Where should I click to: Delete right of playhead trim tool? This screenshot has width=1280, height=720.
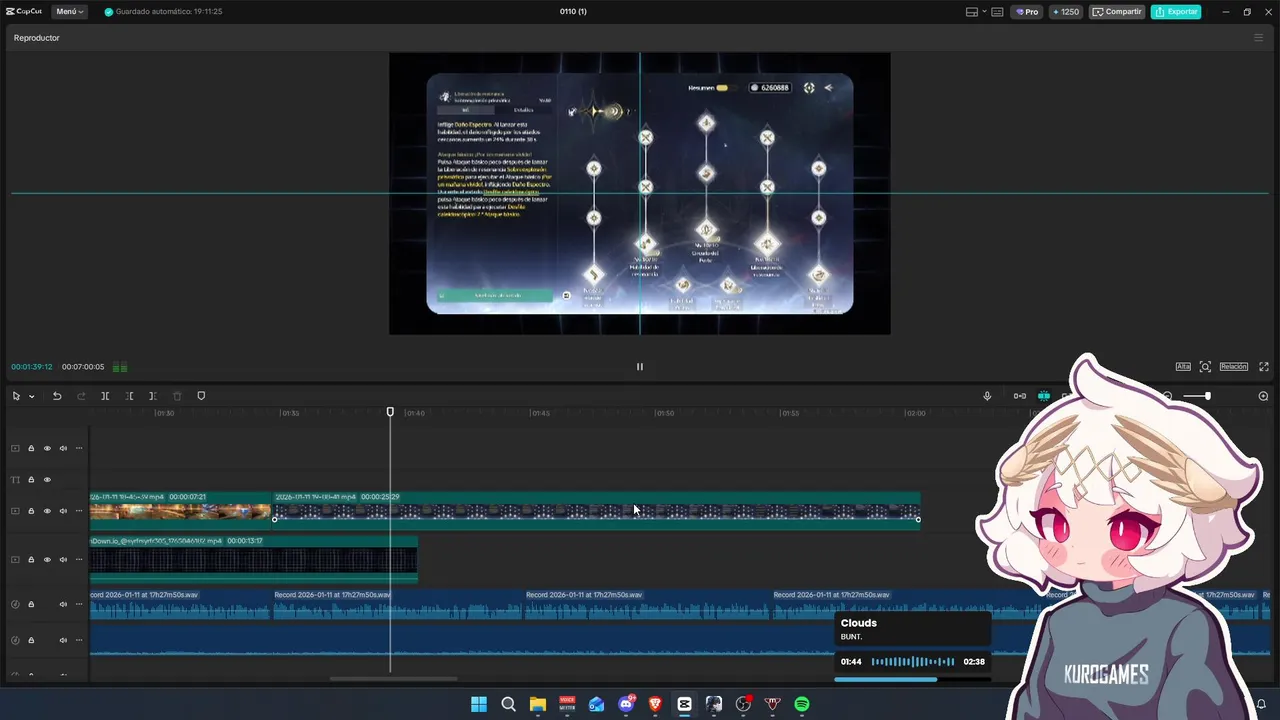pos(153,396)
